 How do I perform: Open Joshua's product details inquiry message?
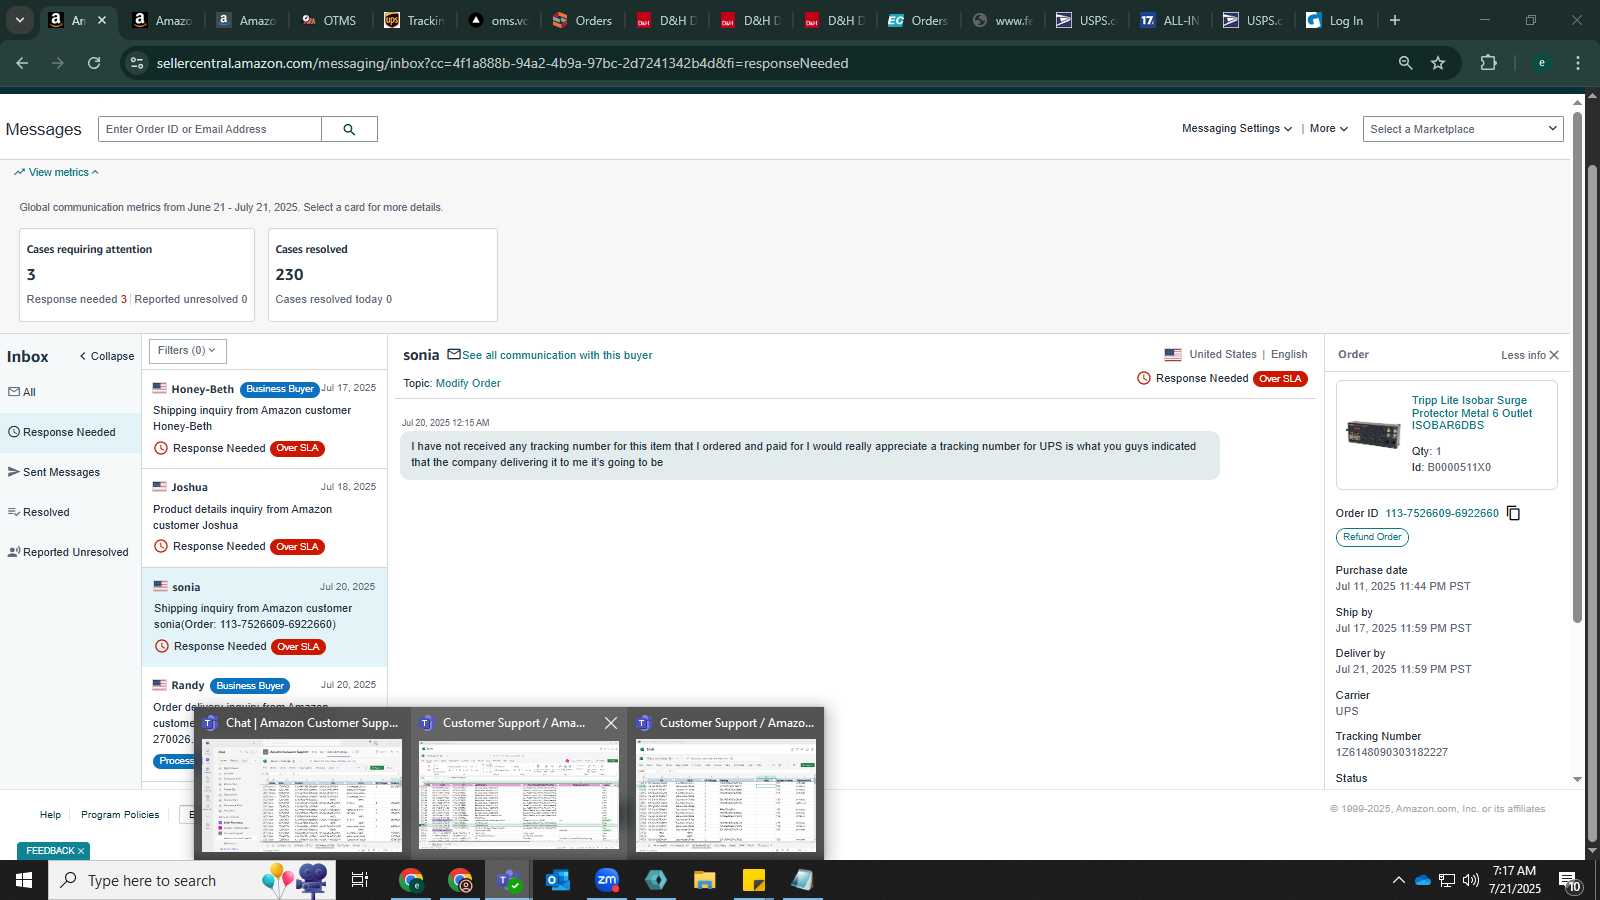264,518
